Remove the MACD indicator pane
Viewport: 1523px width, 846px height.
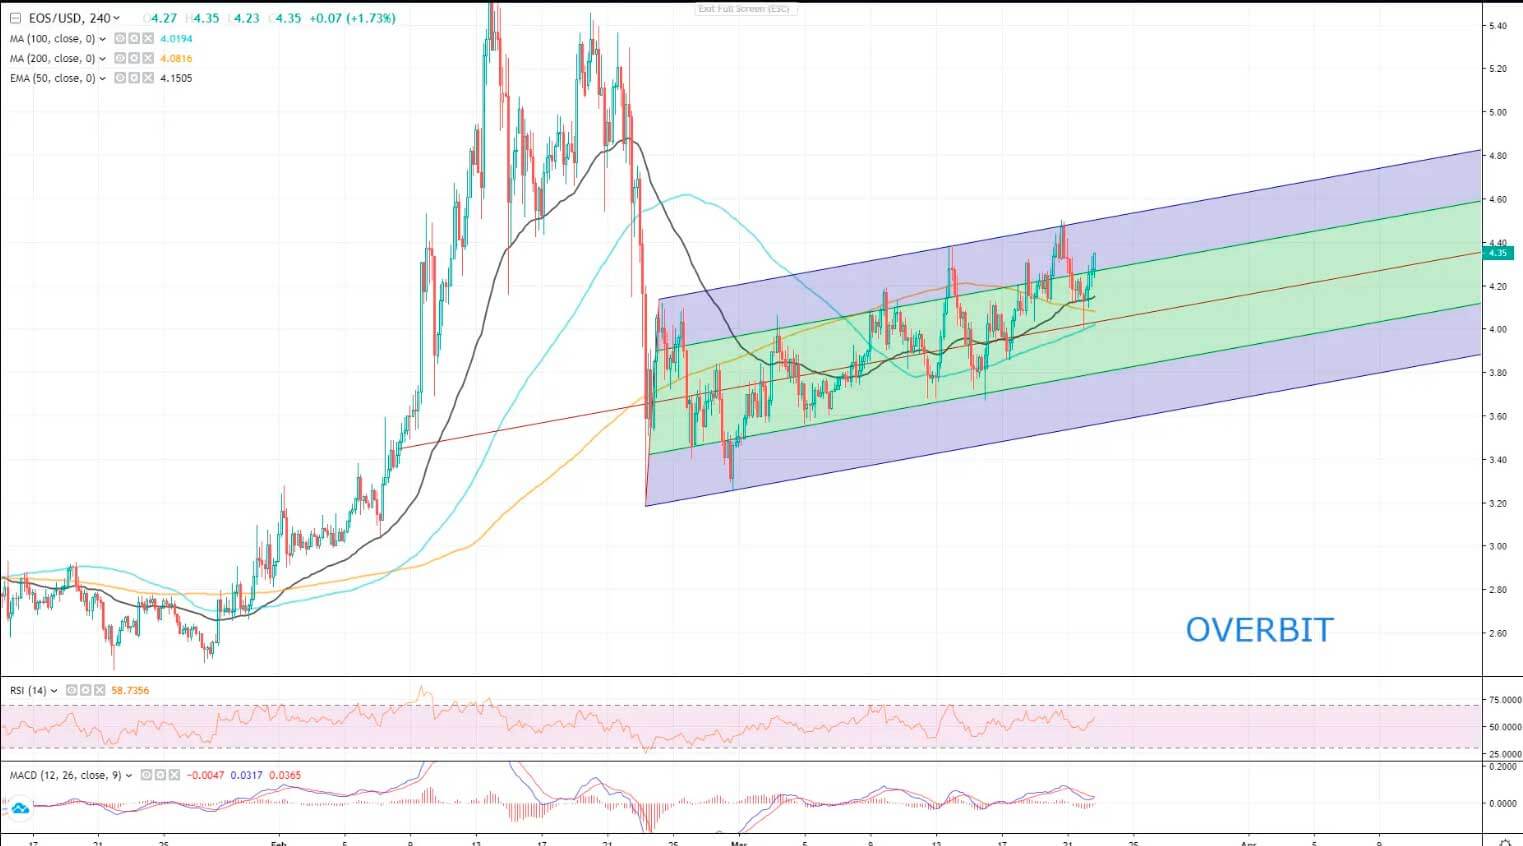(174, 775)
